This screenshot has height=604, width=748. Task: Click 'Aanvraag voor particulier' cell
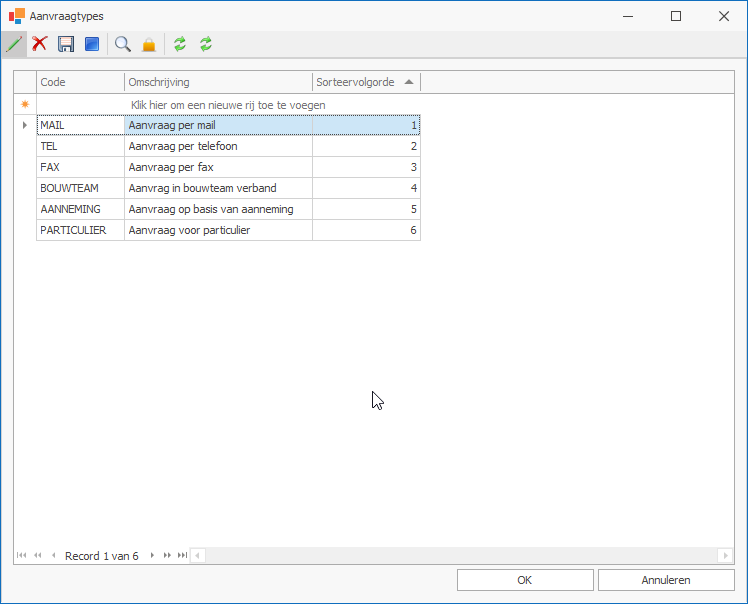[218, 230]
